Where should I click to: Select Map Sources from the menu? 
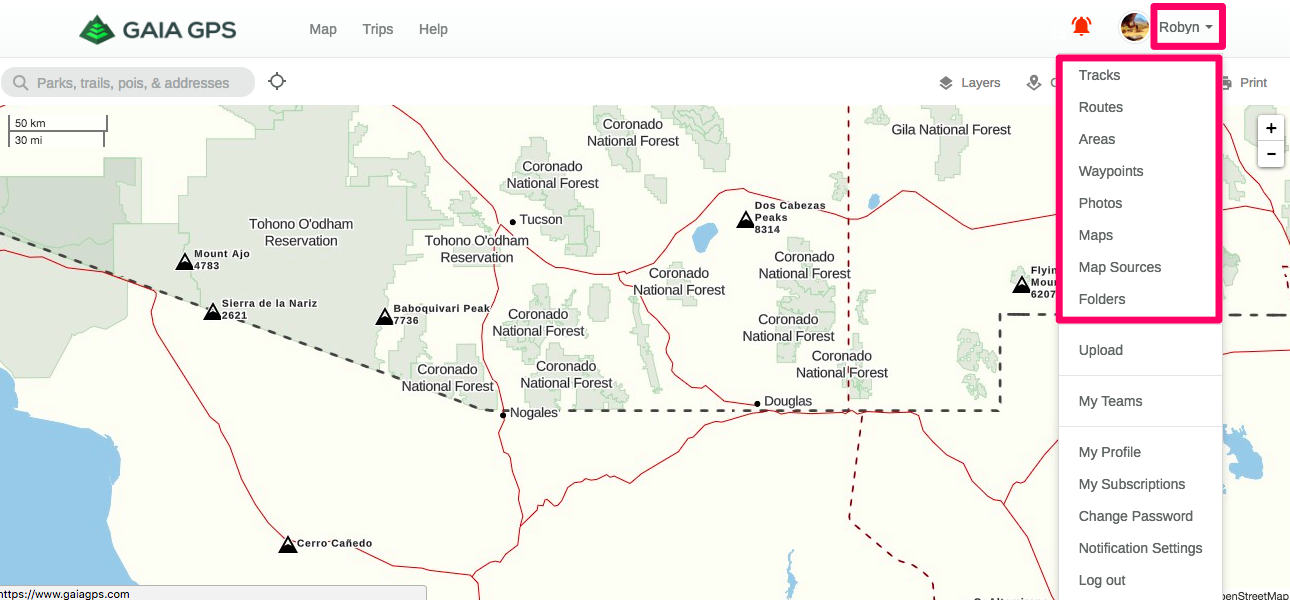click(x=1120, y=267)
